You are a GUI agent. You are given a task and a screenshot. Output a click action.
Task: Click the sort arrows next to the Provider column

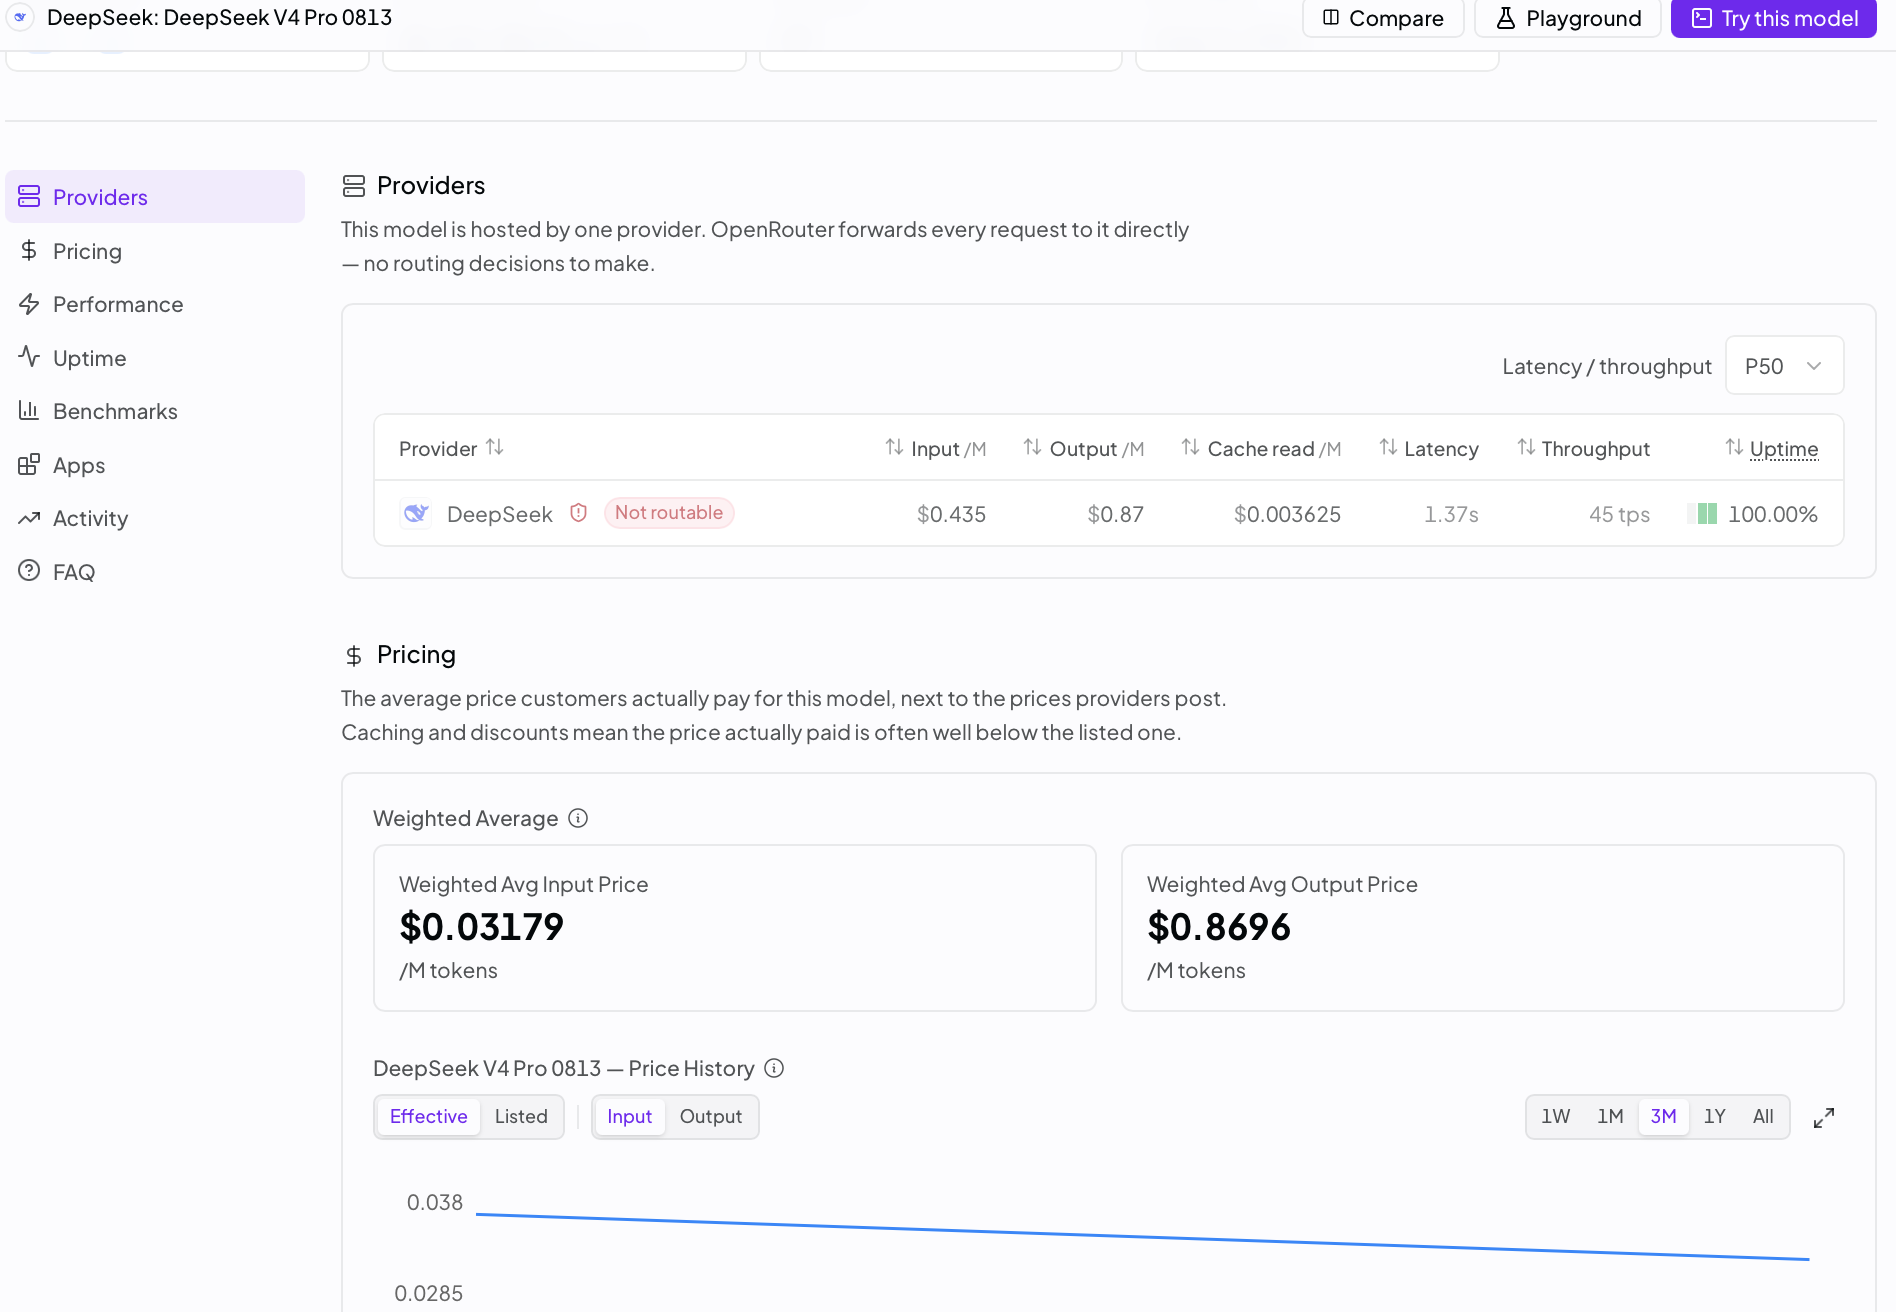click(495, 447)
